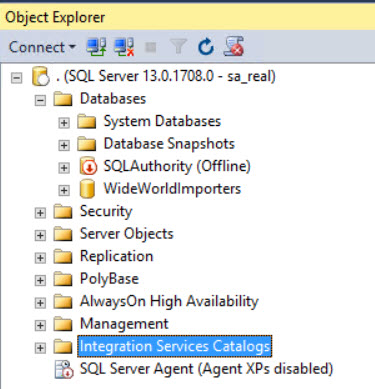Select the Management label
The width and height of the screenshot is (375, 389).
click(x=124, y=324)
